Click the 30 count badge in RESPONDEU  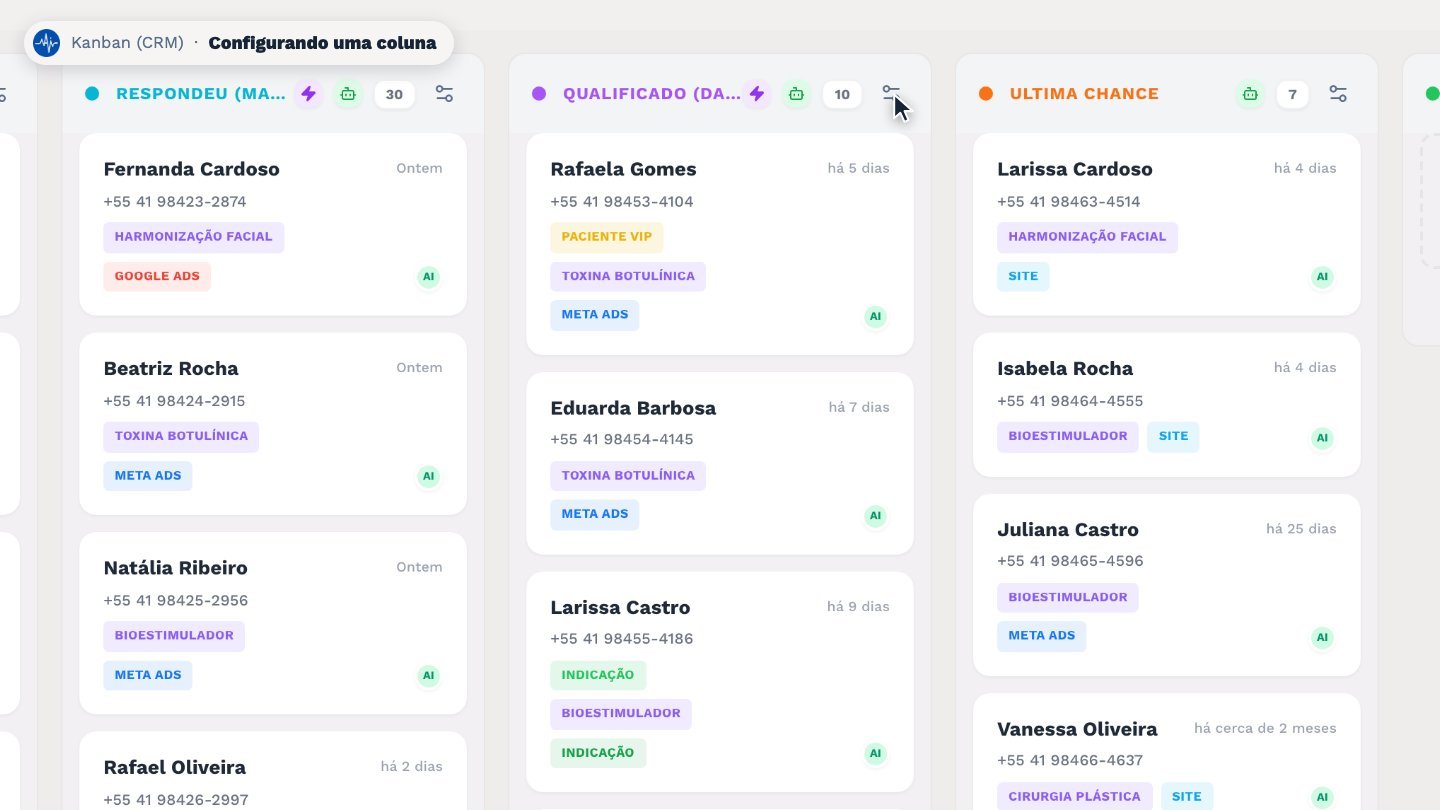coord(395,95)
